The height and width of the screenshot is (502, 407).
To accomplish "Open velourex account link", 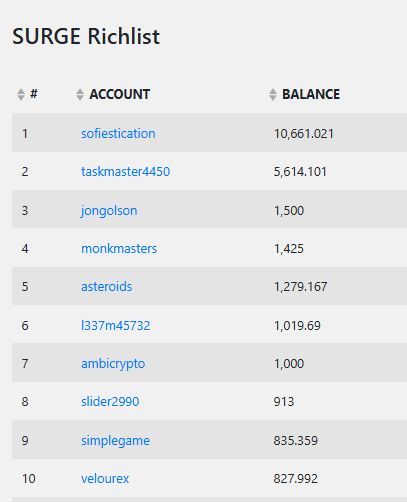I will [x=105, y=479].
